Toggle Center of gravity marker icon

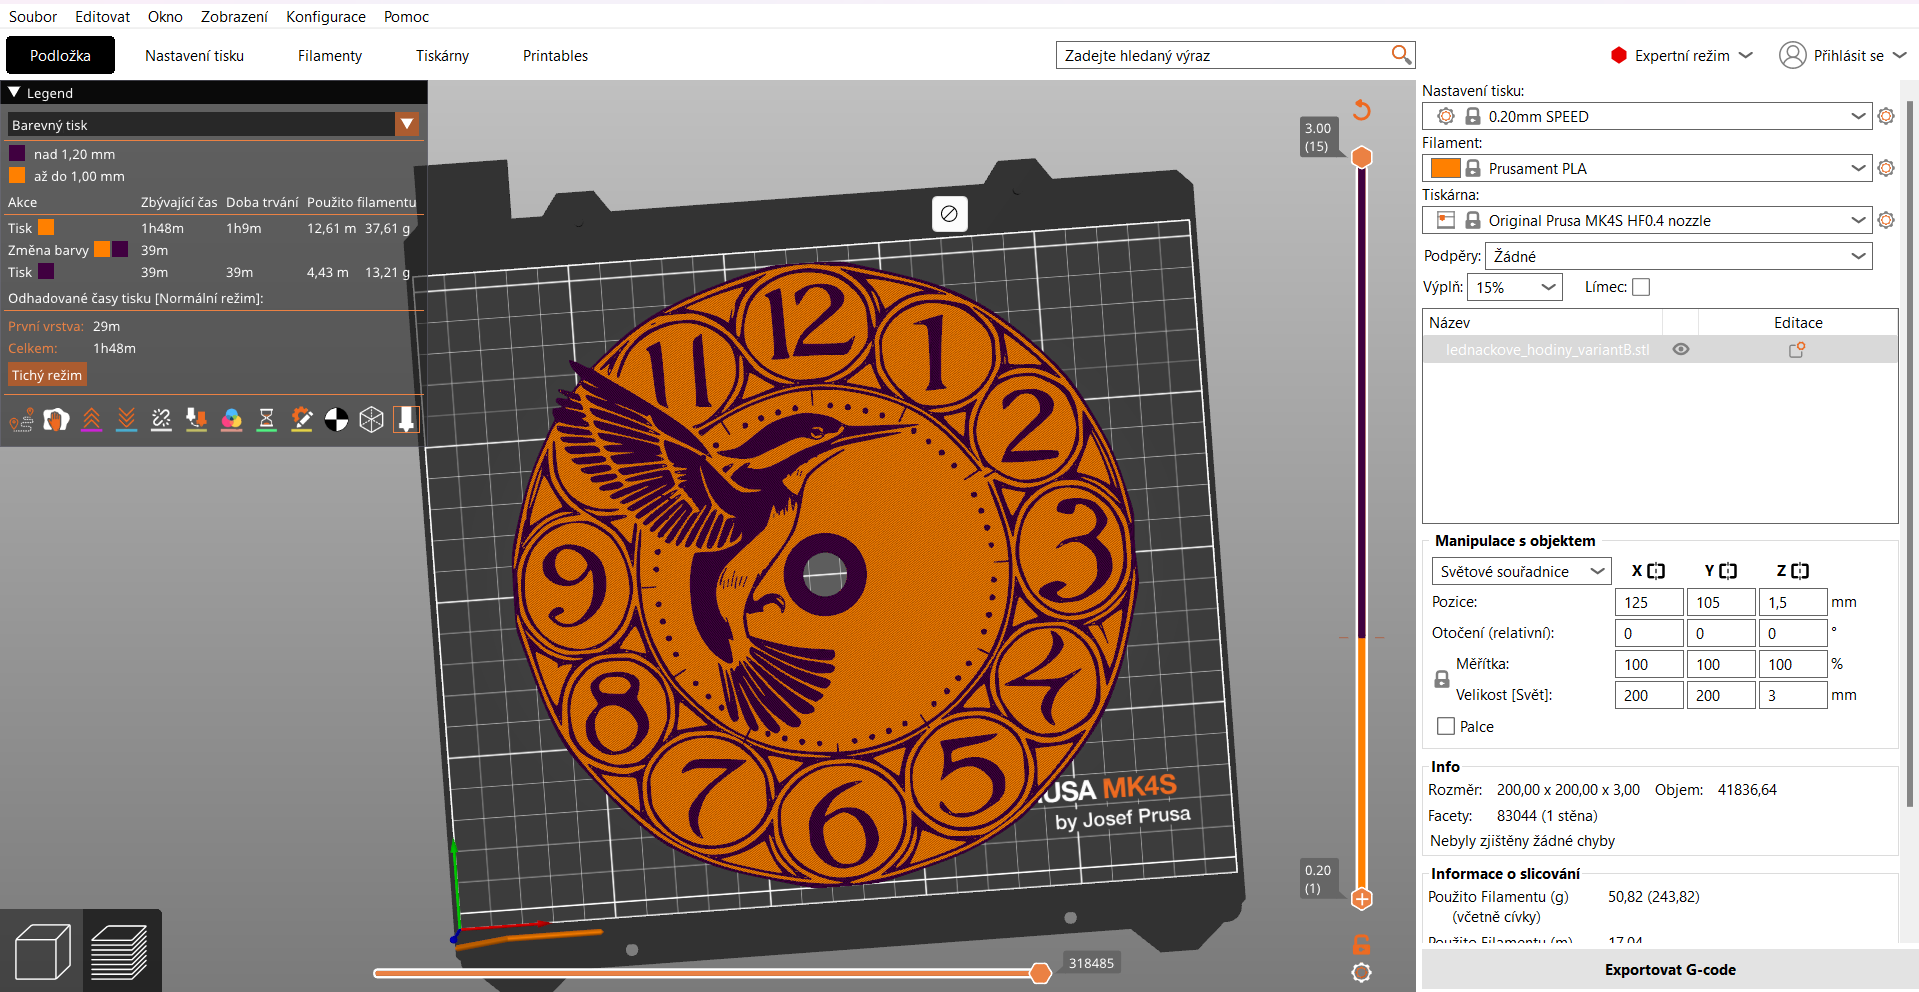click(x=336, y=420)
